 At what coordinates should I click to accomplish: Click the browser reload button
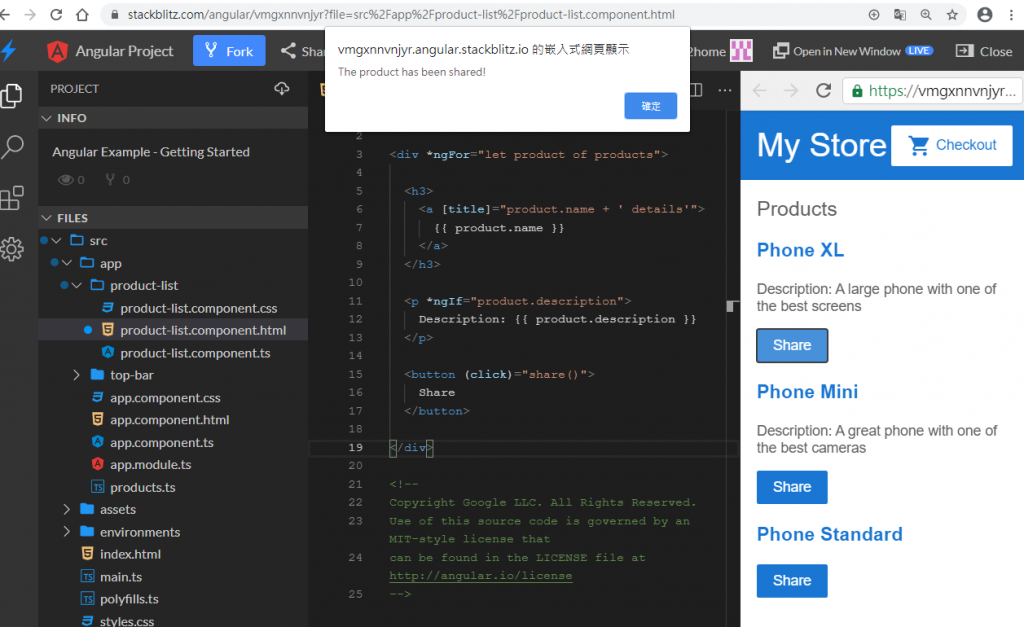coord(56,14)
